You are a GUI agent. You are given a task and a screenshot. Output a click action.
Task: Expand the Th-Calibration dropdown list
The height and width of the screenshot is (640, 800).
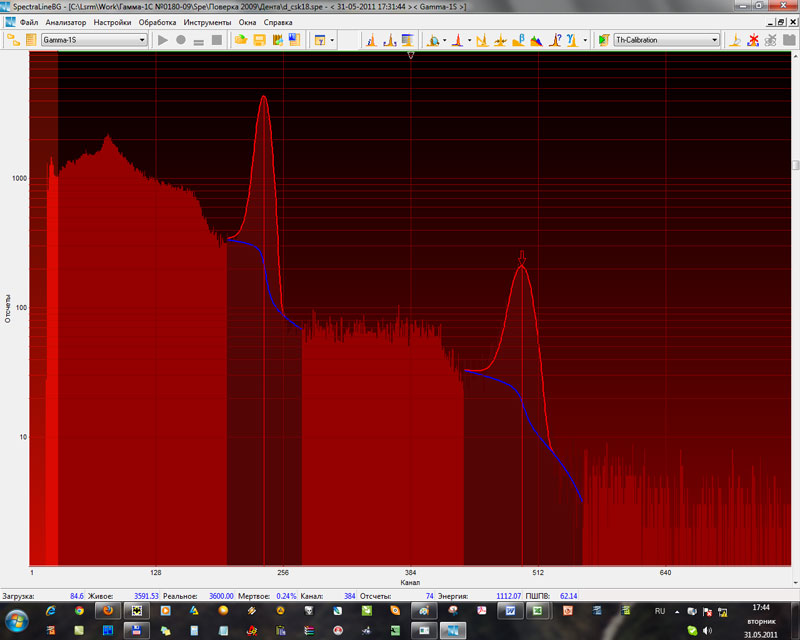(714, 40)
